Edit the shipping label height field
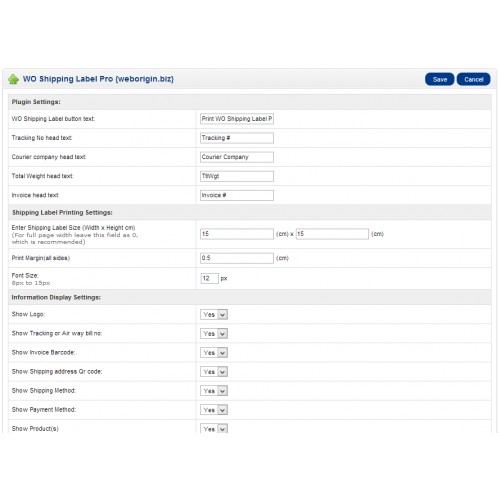The height and width of the screenshot is (500, 500). (x=332, y=234)
